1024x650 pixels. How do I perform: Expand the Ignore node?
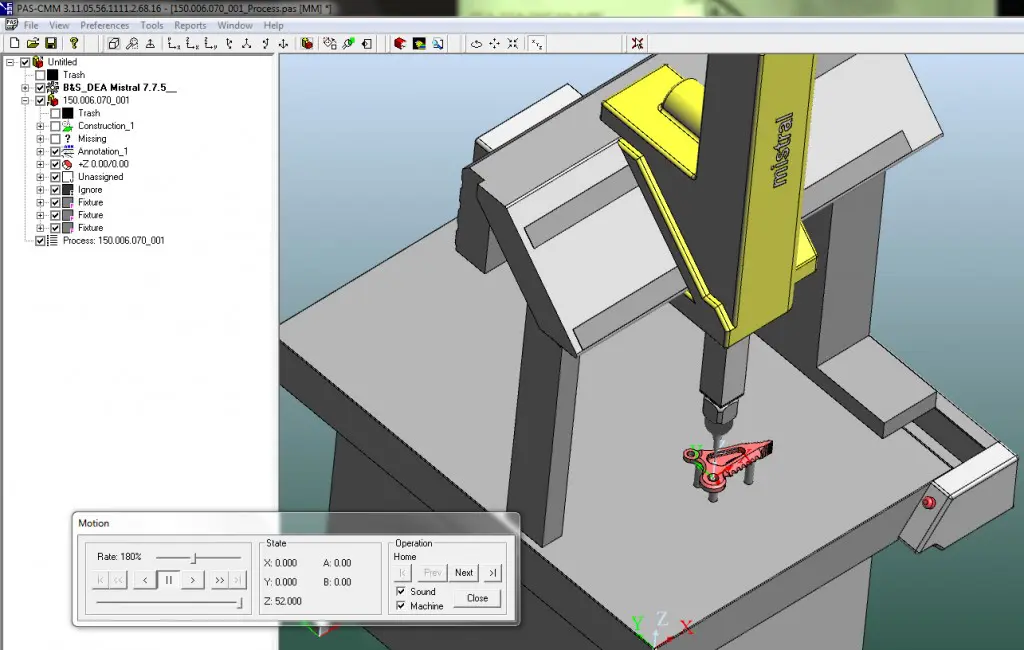[x=40, y=189]
